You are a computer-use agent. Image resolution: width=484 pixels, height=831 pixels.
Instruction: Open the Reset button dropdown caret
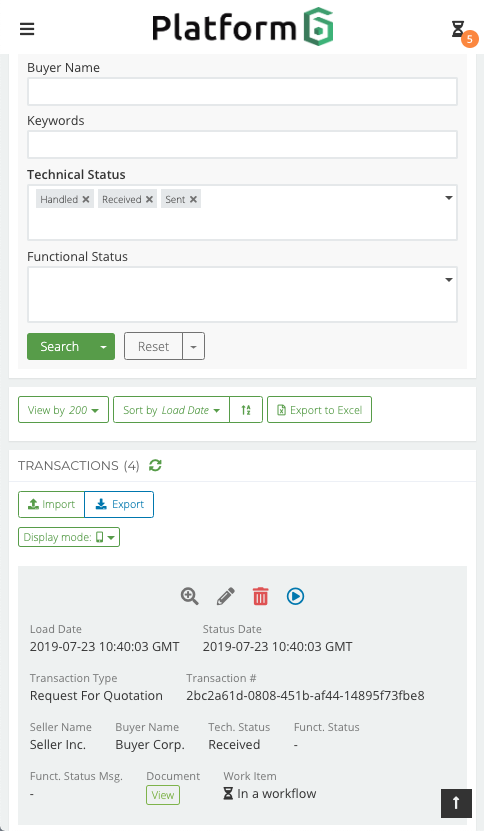tap(193, 347)
